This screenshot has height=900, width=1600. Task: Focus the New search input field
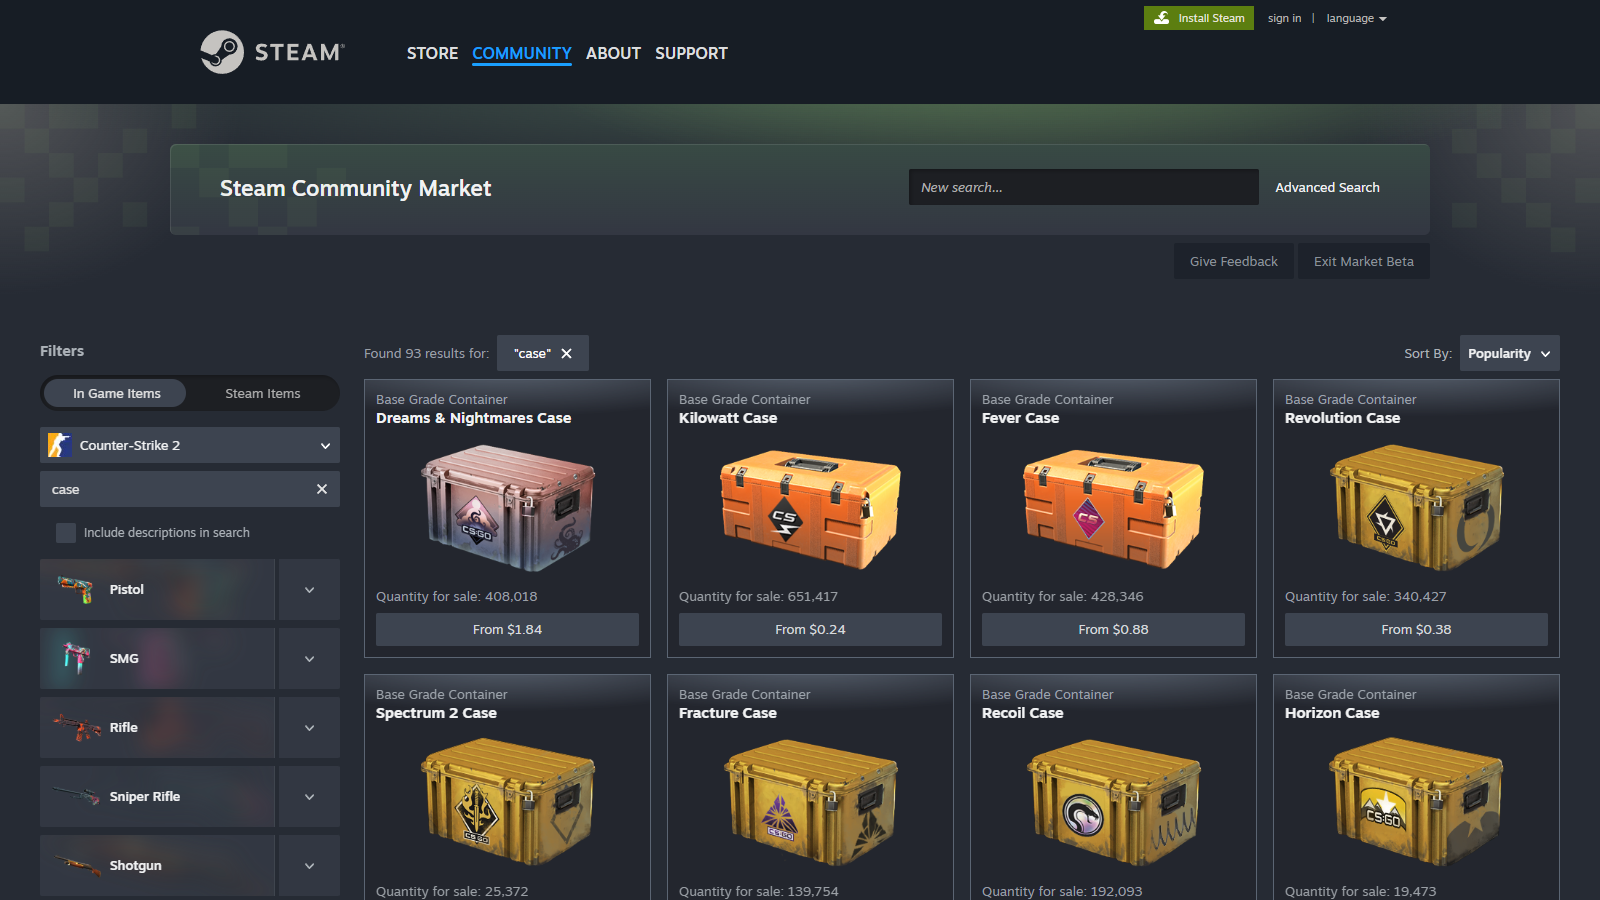1084,187
